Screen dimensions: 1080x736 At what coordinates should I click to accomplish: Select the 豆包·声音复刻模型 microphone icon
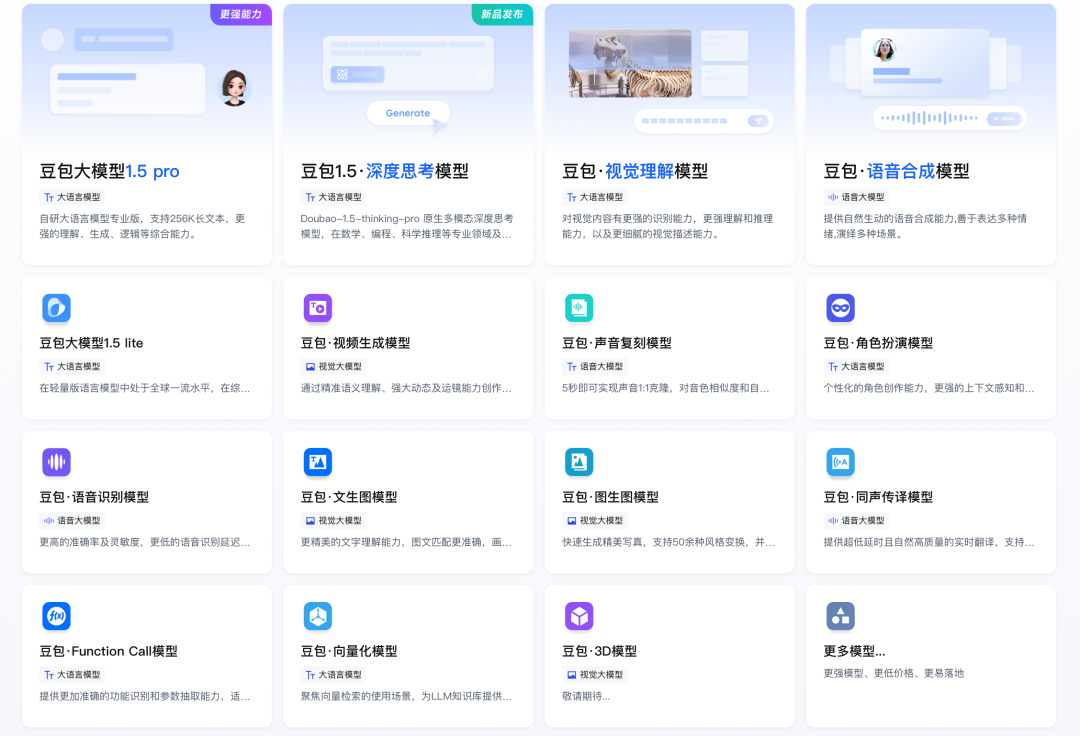578,308
